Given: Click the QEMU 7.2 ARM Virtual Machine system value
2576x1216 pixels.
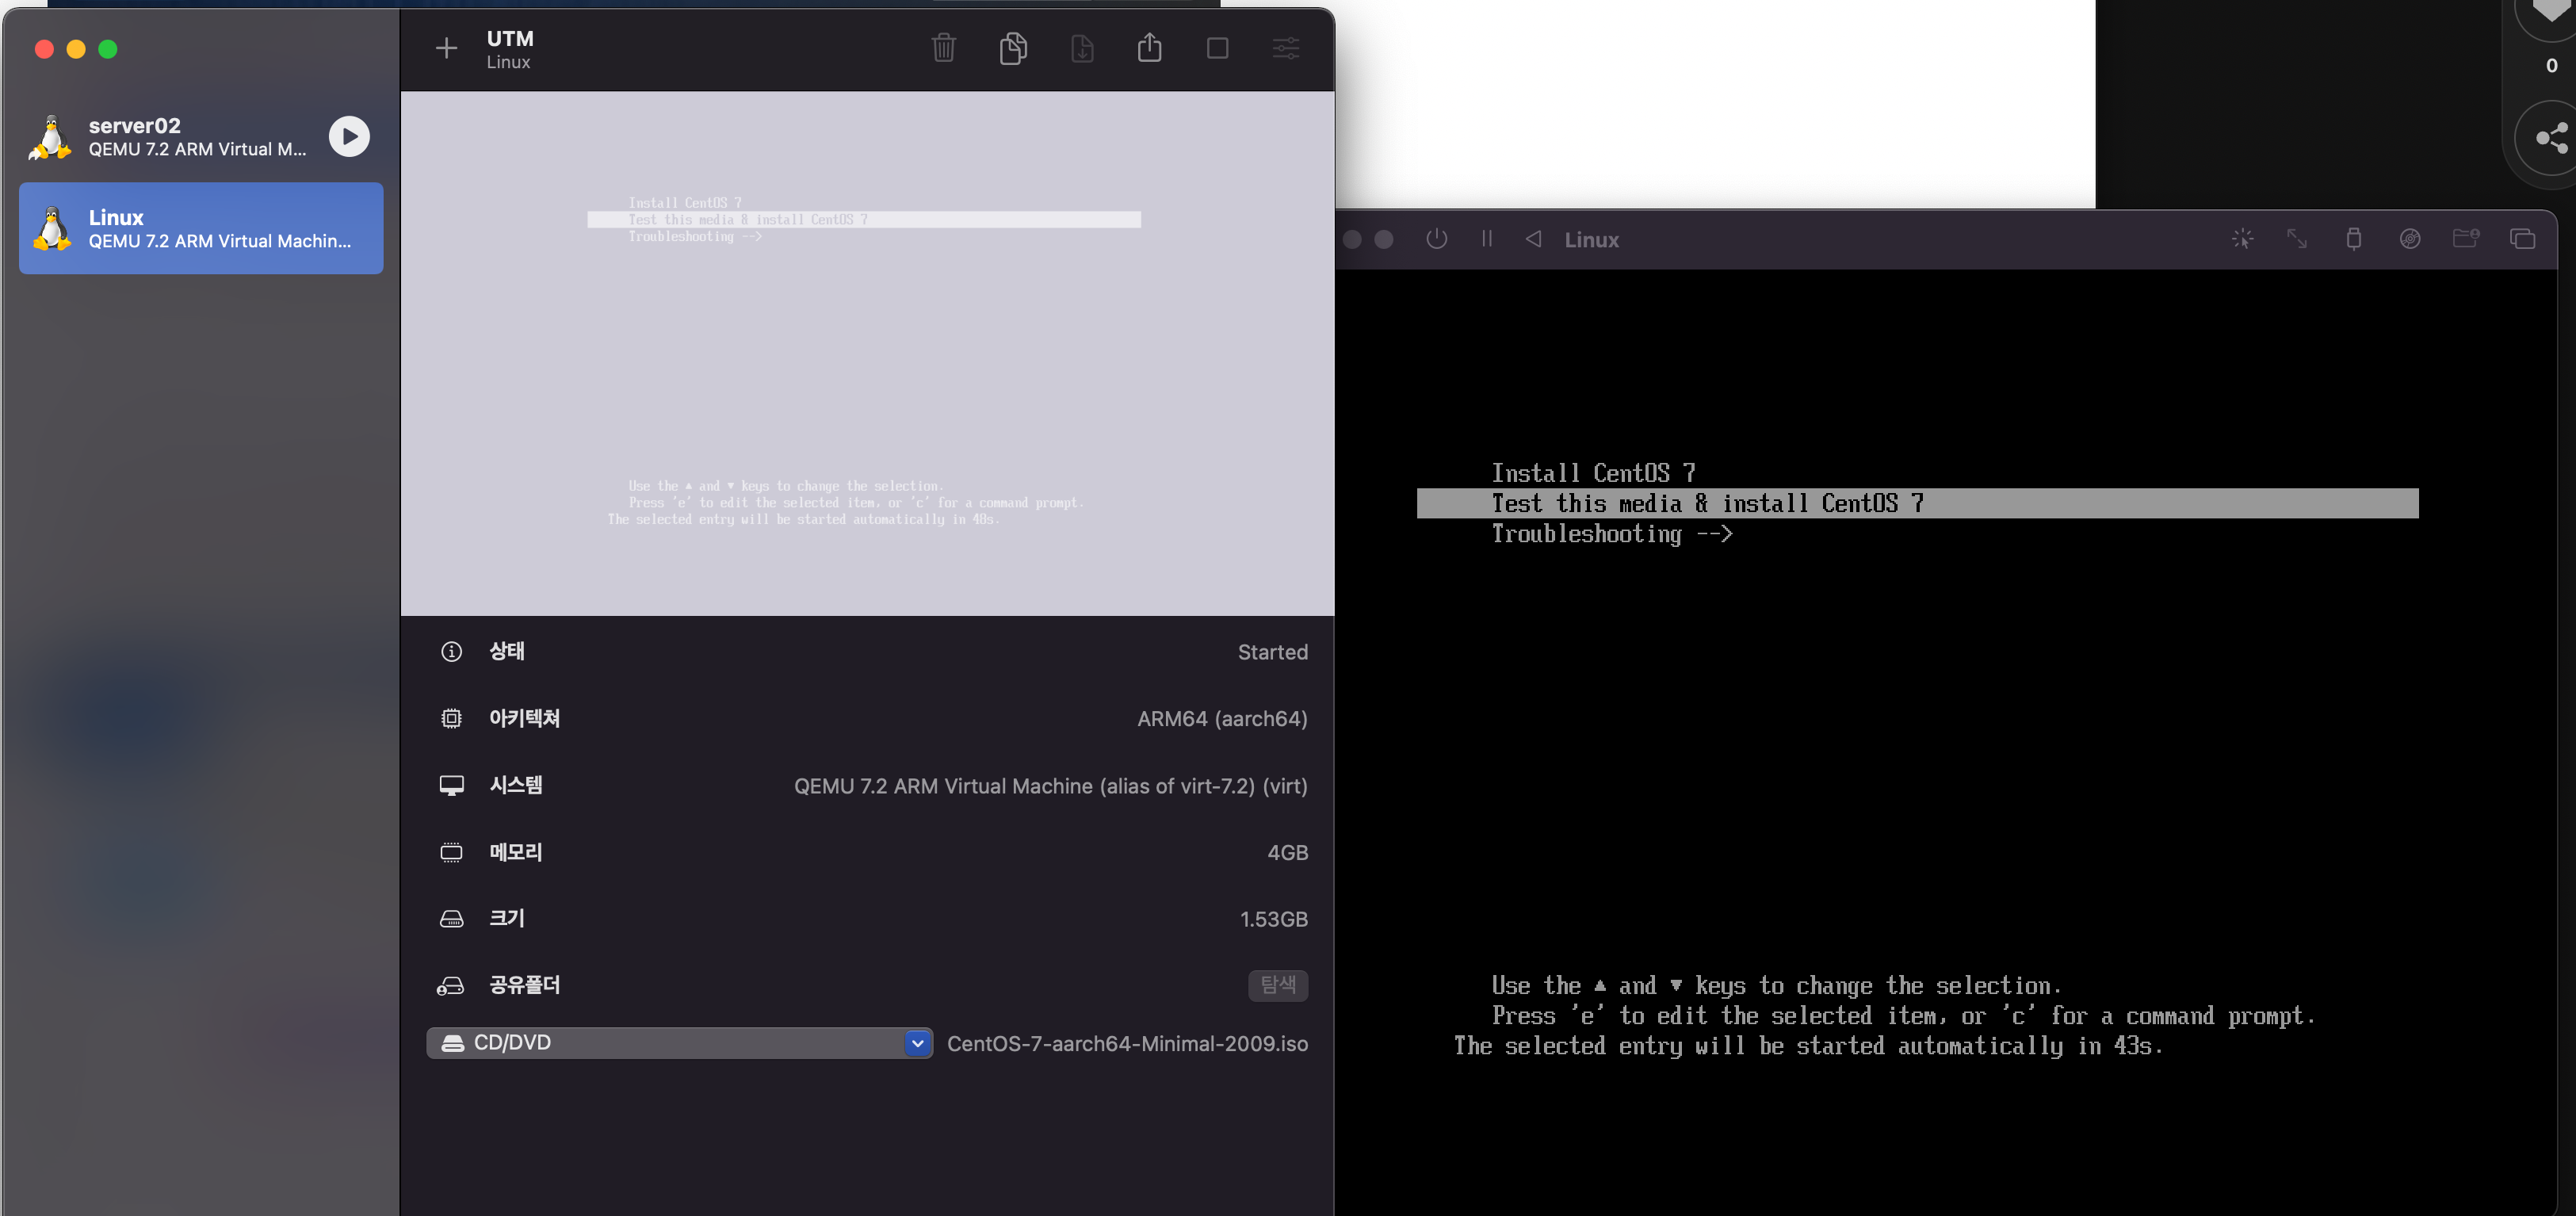Looking at the screenshot, I should click(x=1050, y=786).
